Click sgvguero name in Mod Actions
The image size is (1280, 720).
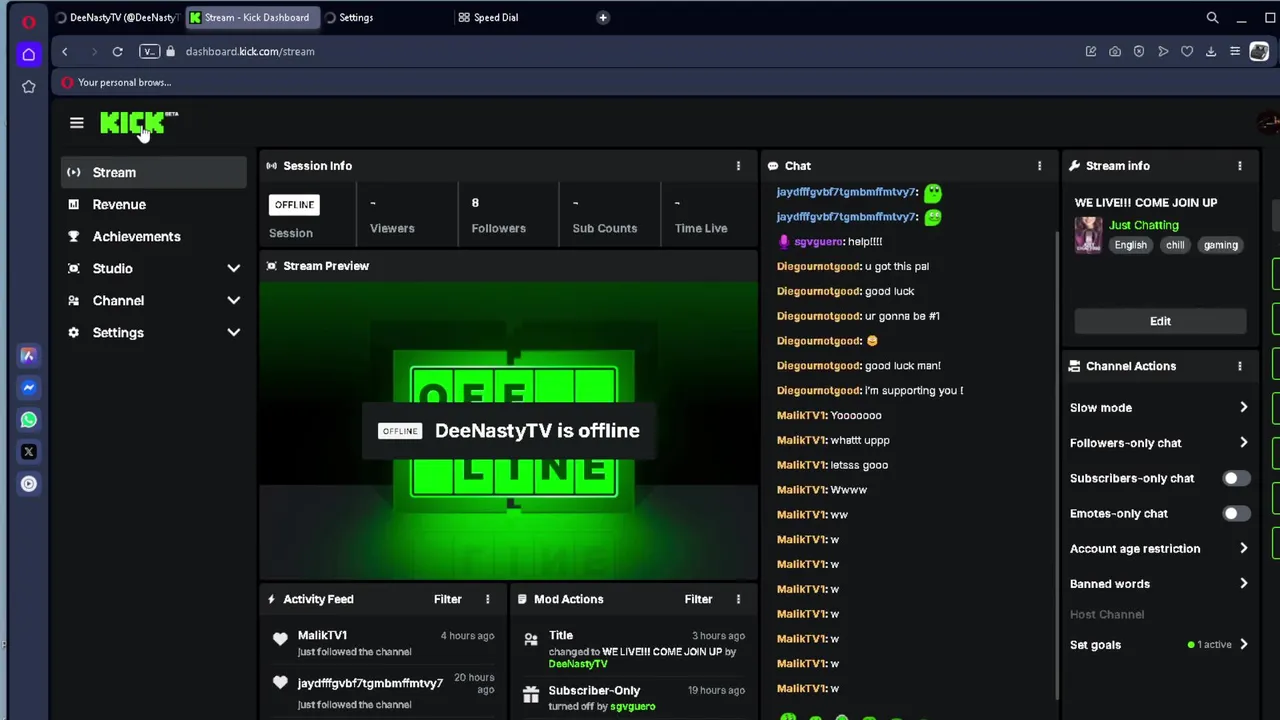(x=632, y=706)
